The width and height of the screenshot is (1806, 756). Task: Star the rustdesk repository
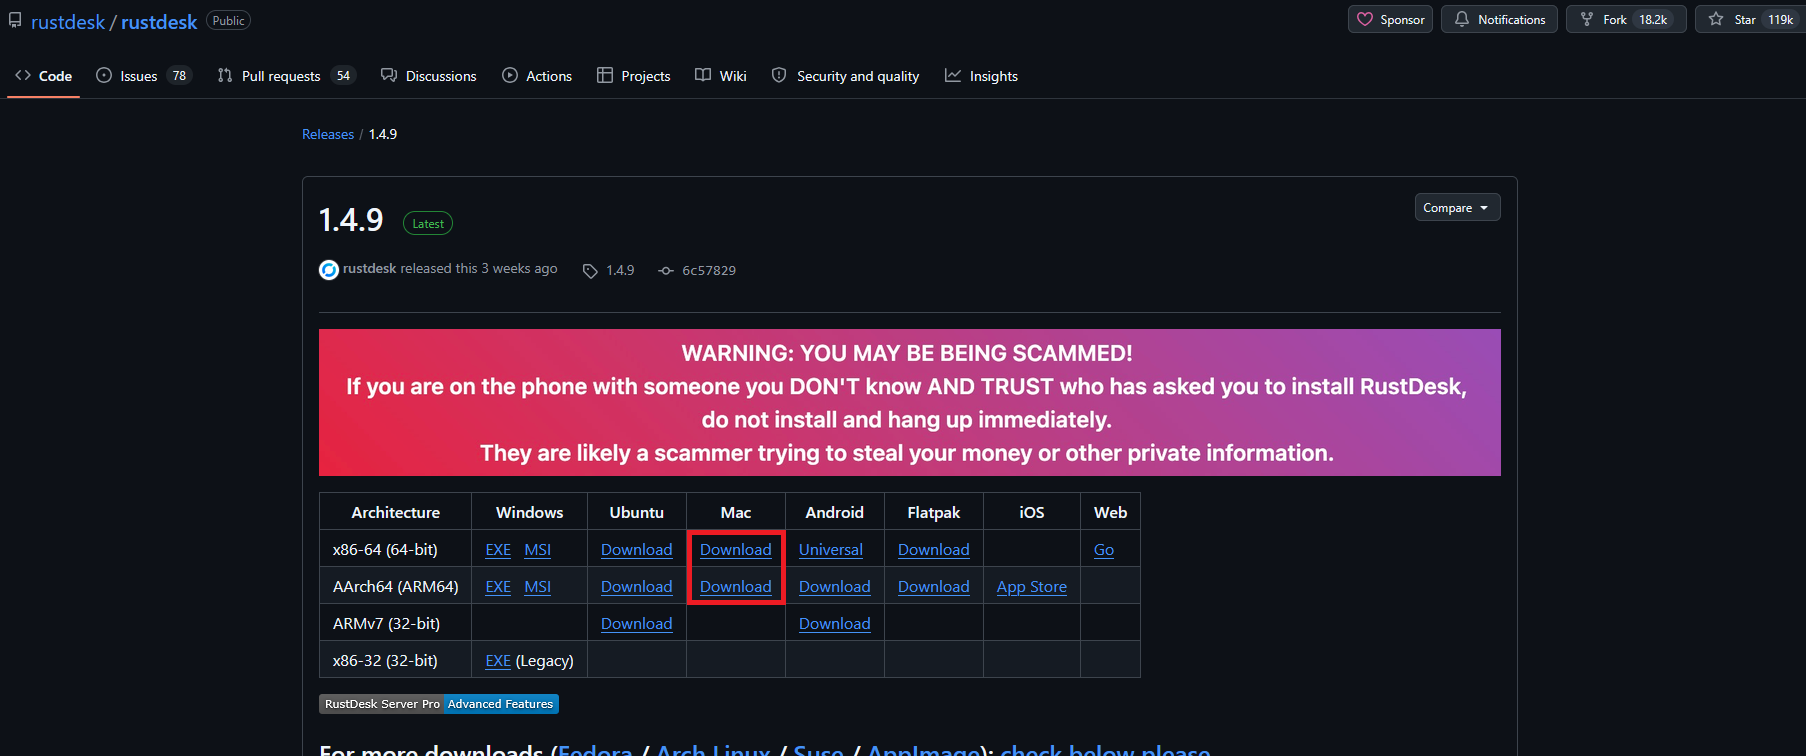pos(1750,20)
